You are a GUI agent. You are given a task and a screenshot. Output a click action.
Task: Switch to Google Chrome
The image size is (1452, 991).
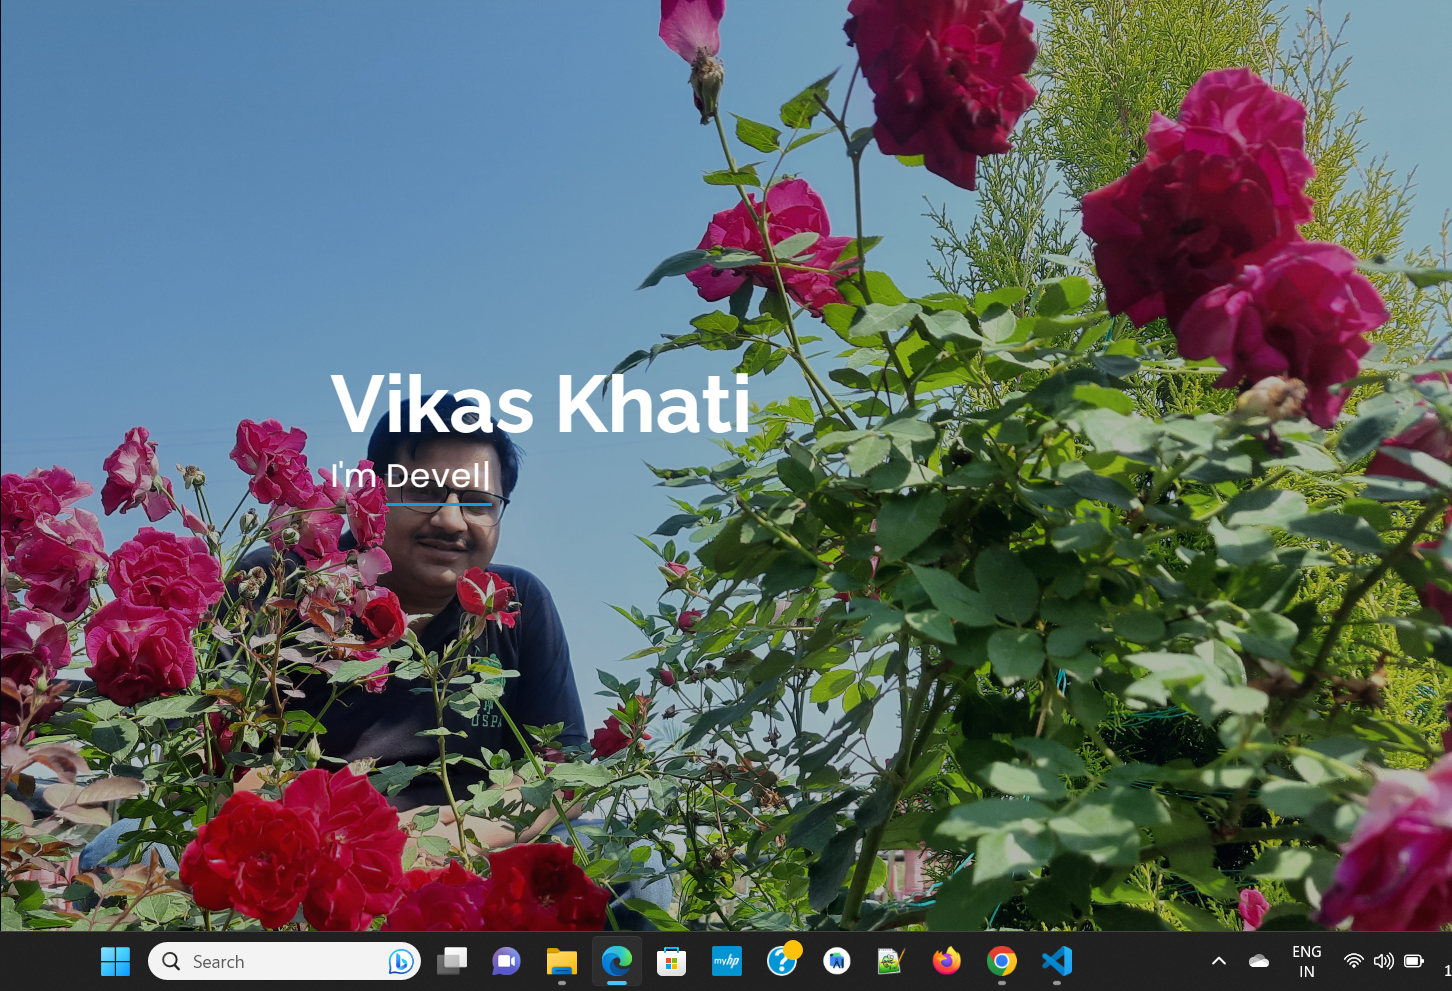1001,961
